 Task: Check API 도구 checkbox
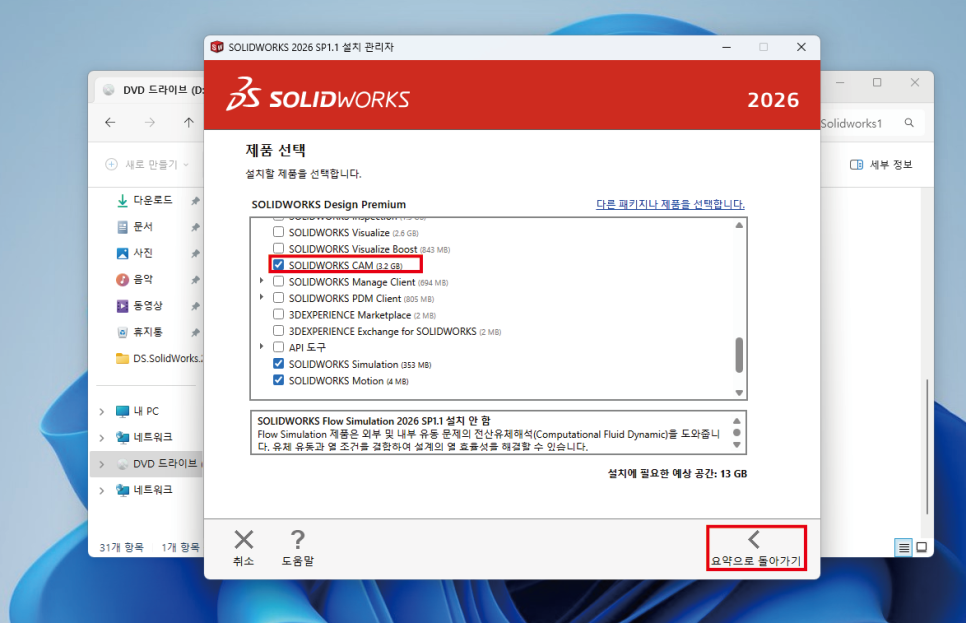click(278, 347)
